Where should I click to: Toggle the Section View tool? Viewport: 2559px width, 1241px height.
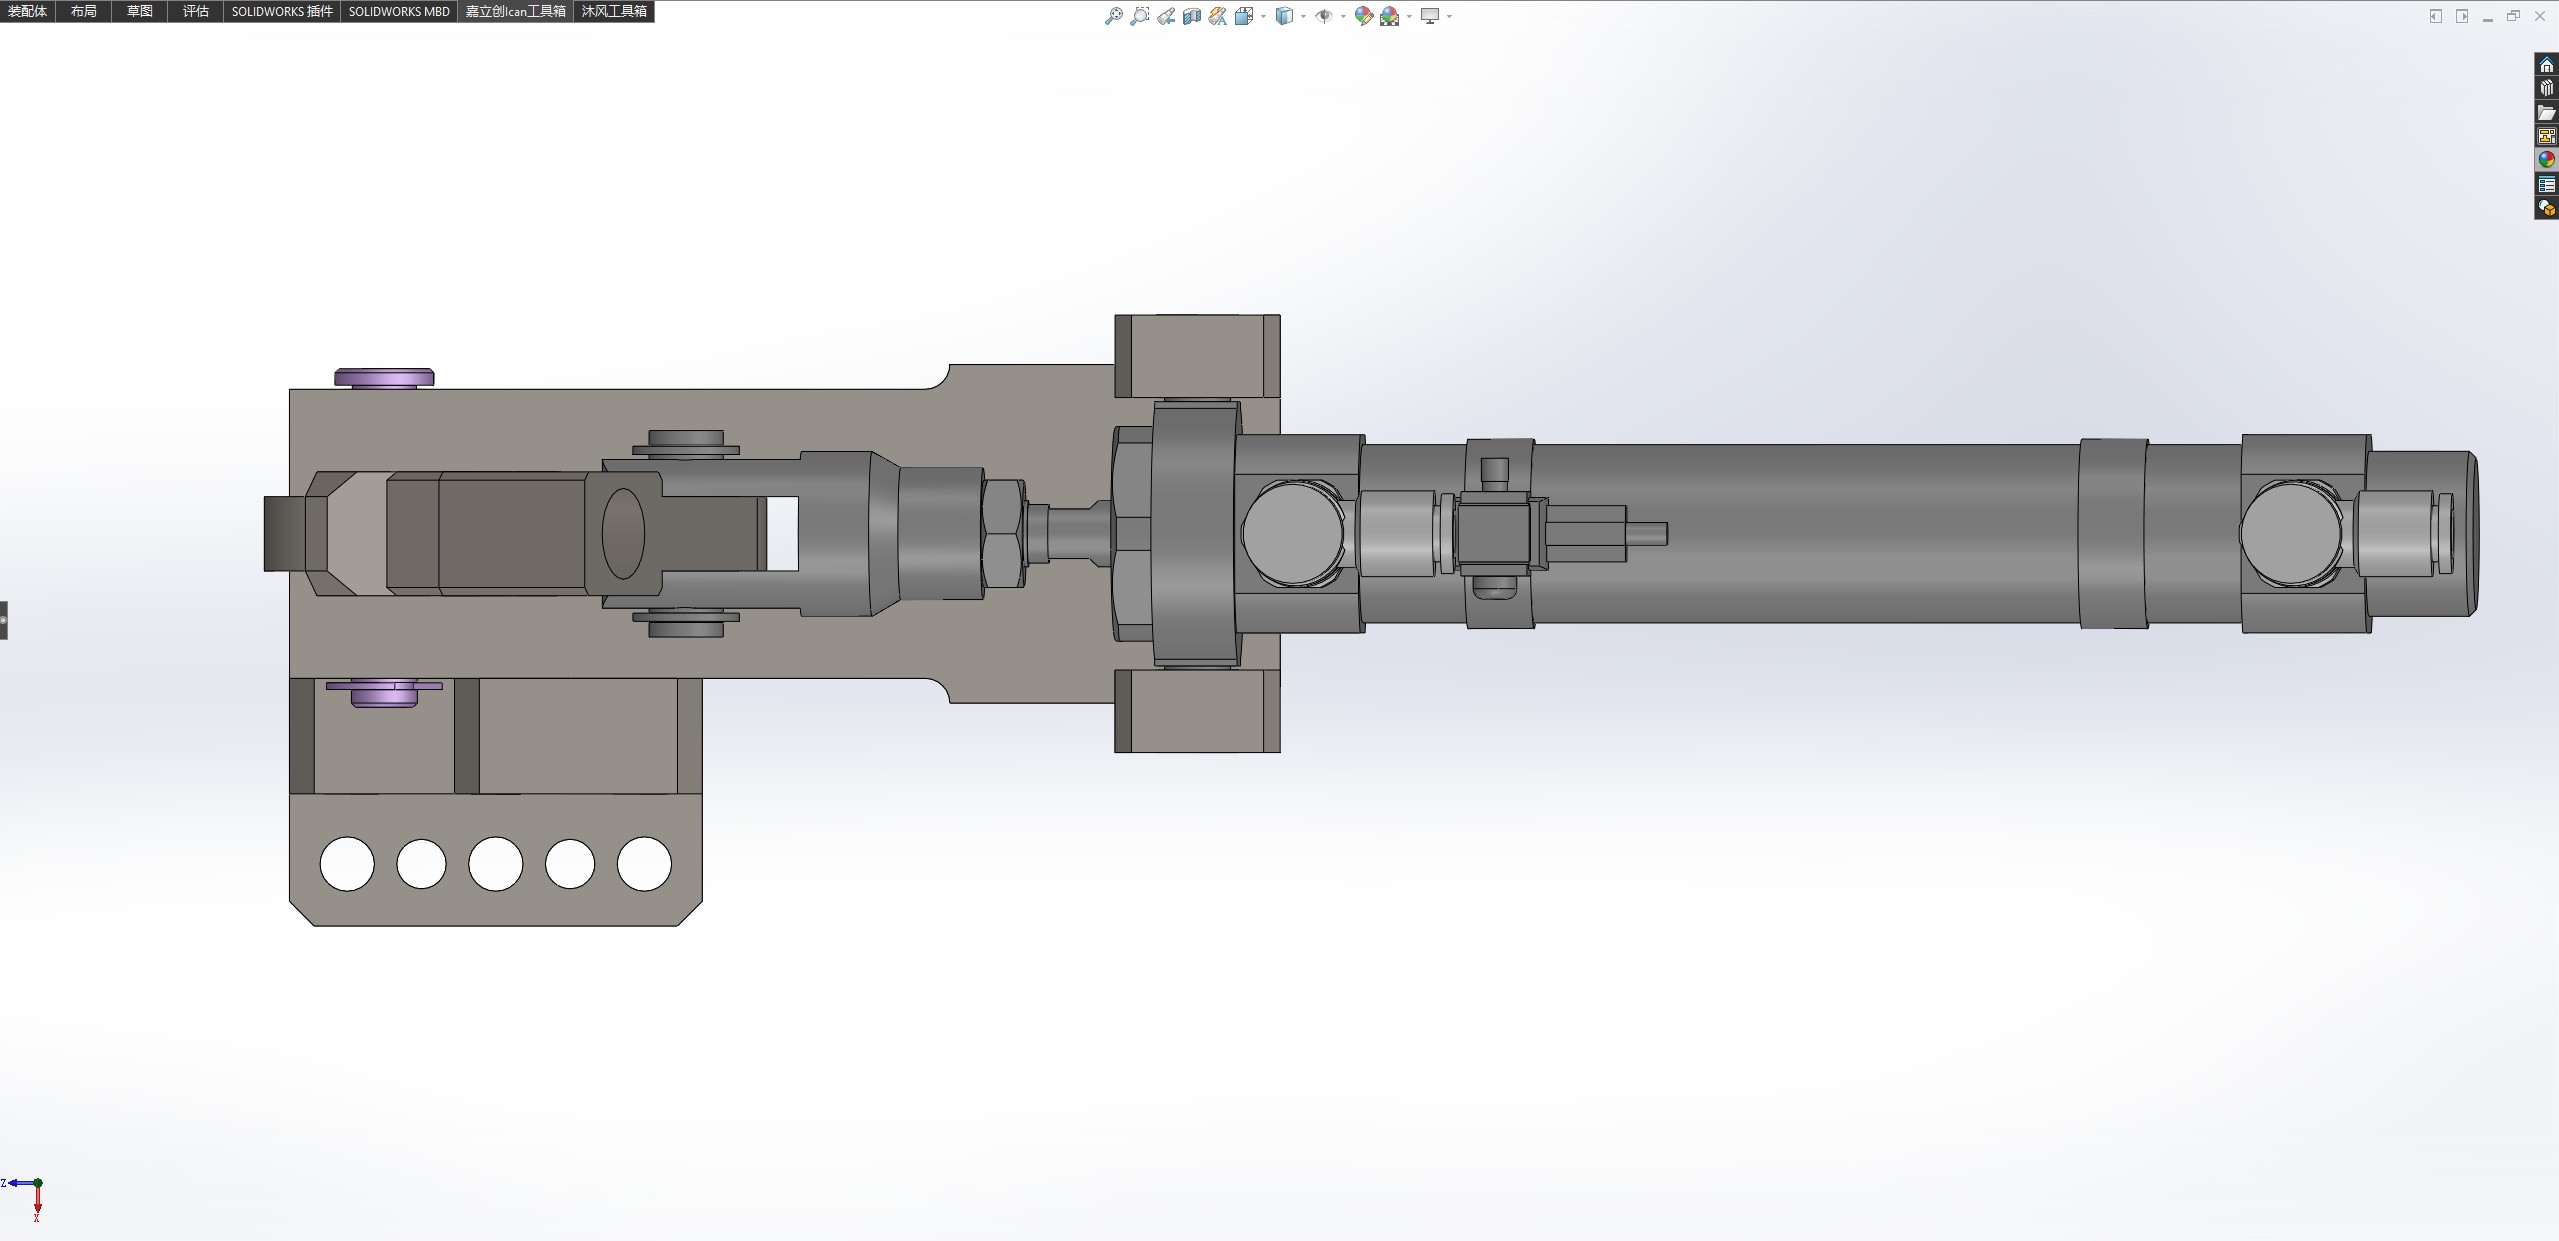1191,16
